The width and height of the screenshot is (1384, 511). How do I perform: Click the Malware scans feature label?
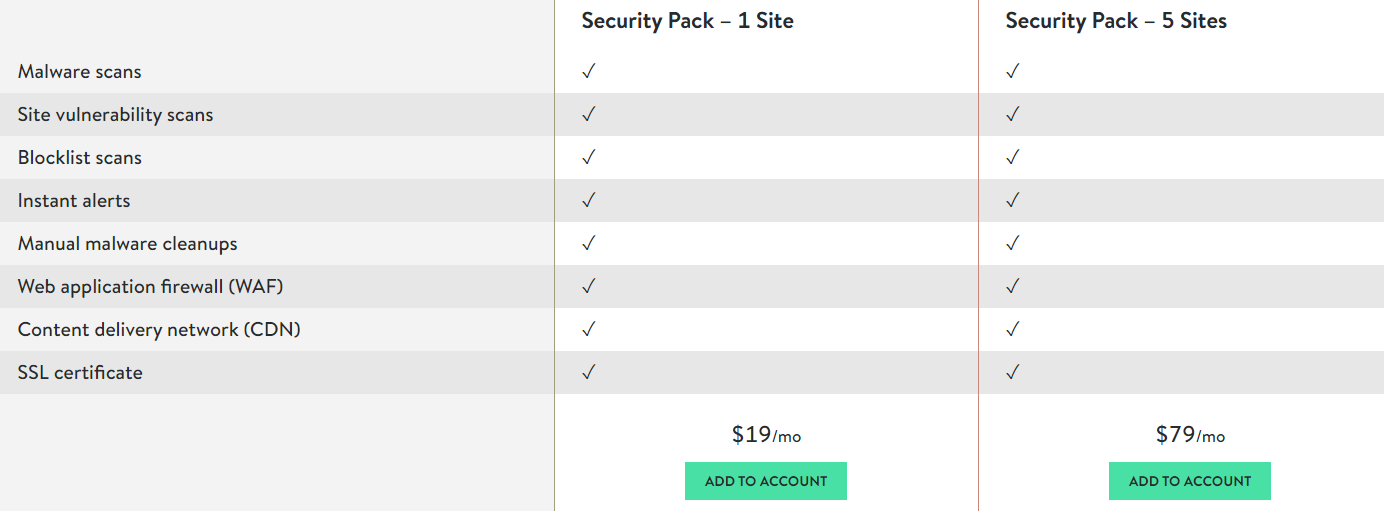[x=80, y=72]
